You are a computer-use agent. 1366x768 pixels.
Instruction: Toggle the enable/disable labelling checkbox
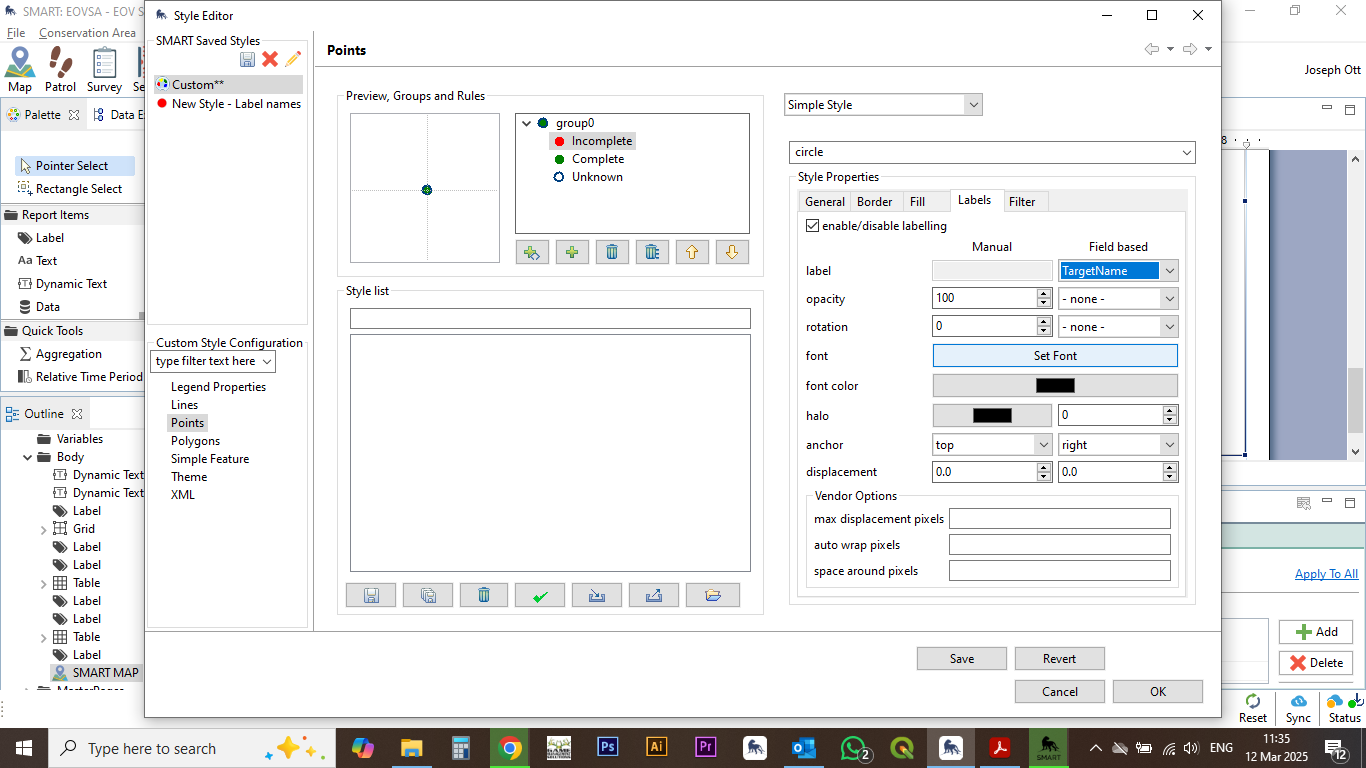(812, 226)
